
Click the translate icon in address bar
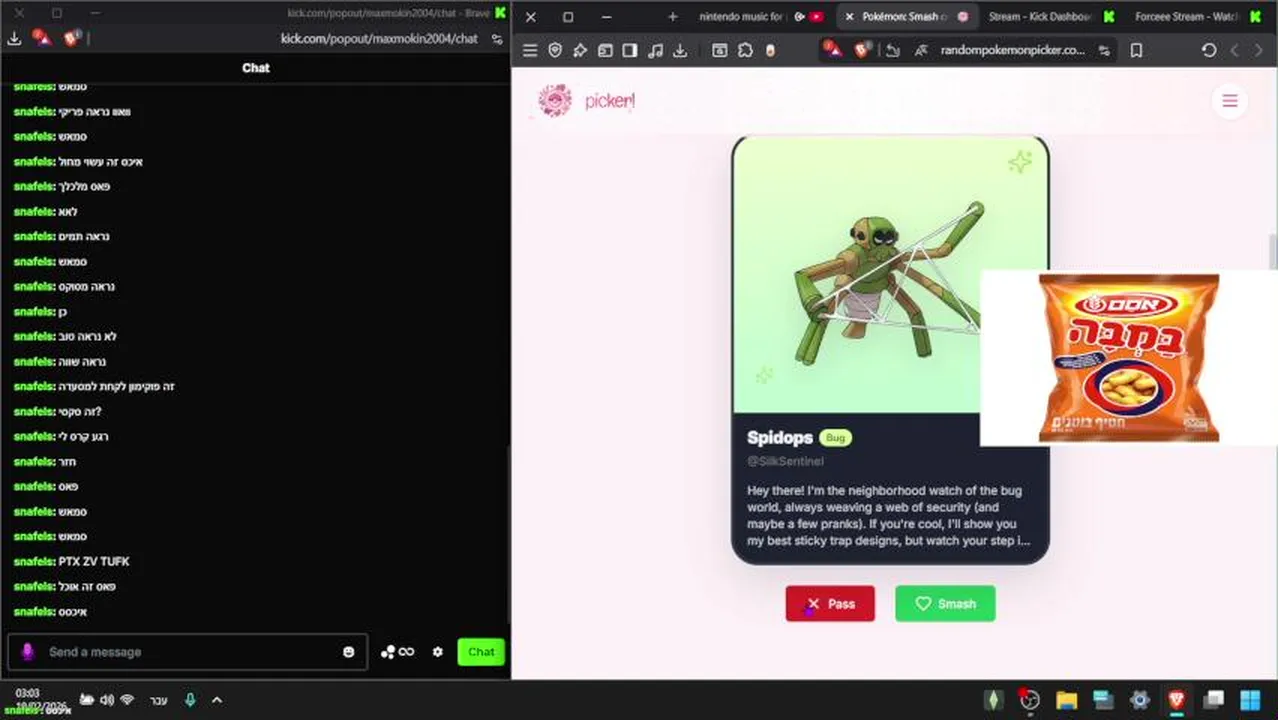(x=919, y=50)
